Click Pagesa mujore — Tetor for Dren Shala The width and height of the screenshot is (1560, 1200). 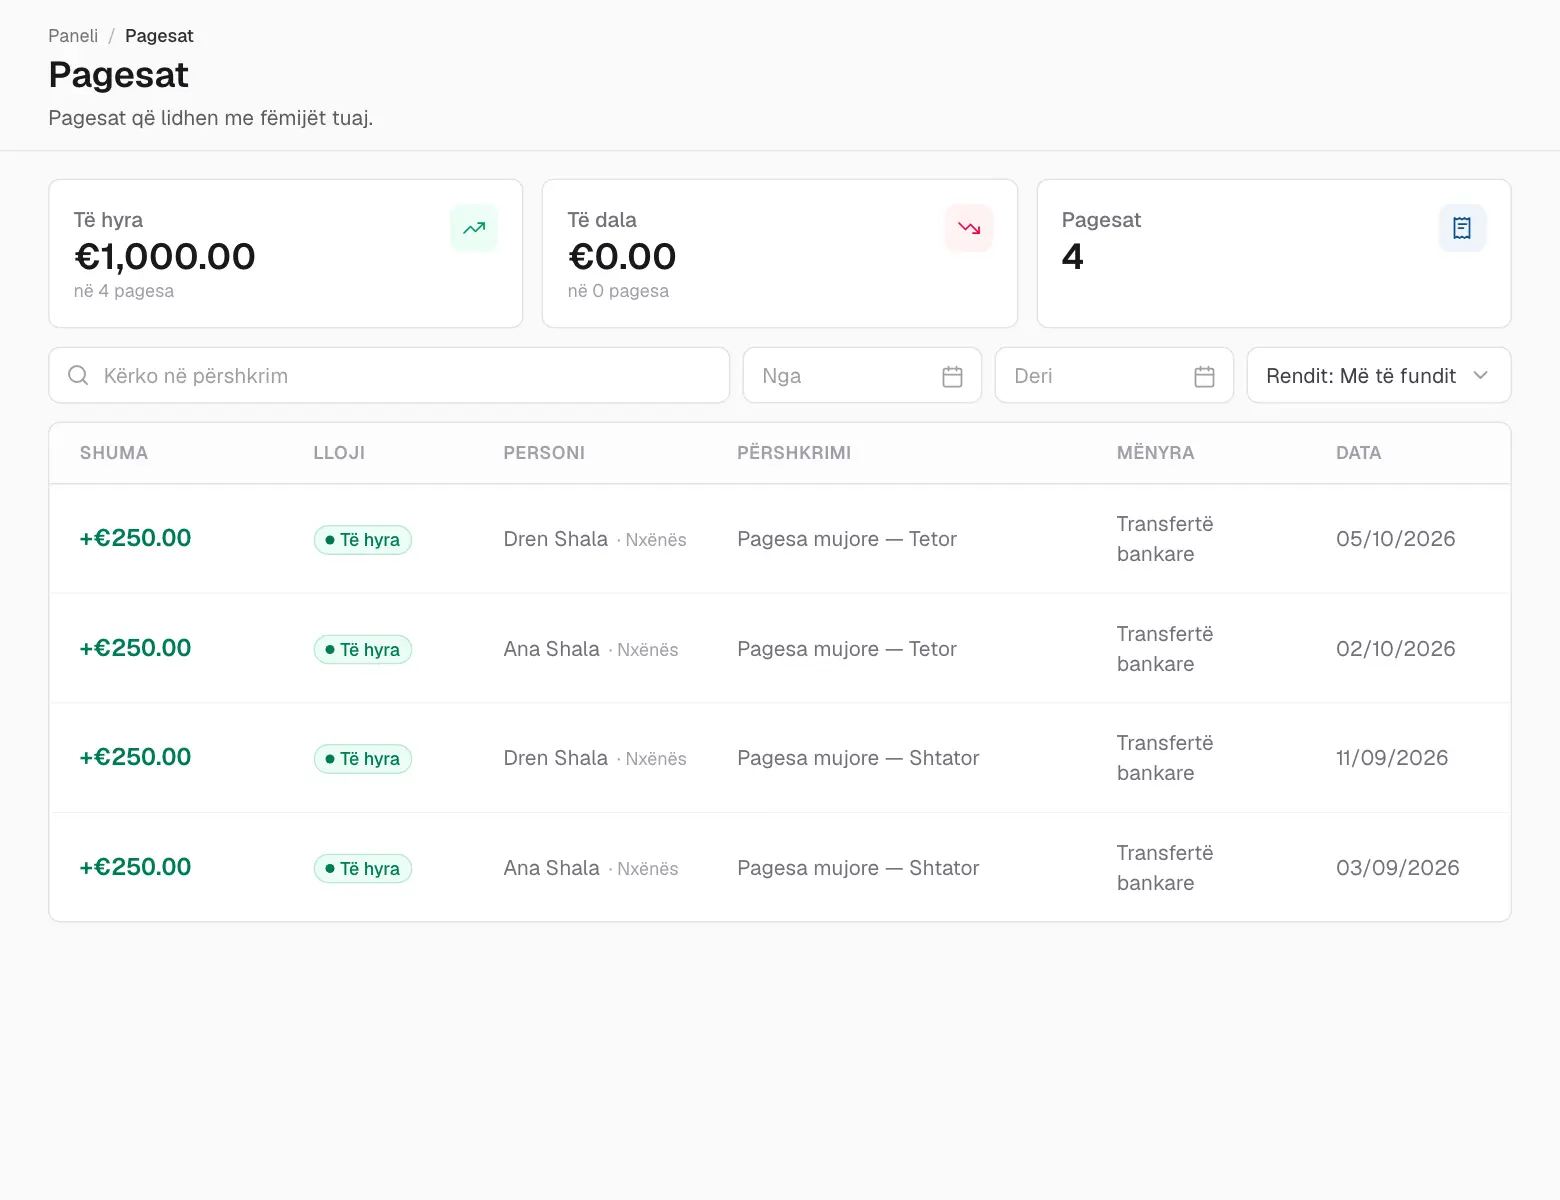(847, 539)
